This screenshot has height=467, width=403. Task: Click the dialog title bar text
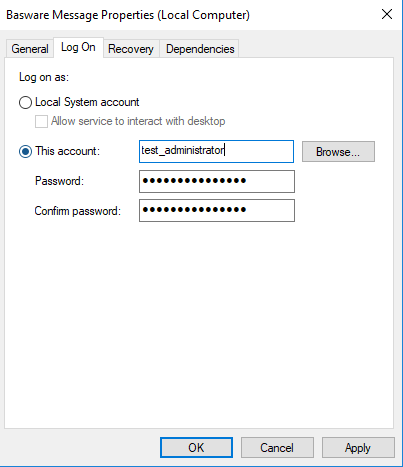(128, 15)
